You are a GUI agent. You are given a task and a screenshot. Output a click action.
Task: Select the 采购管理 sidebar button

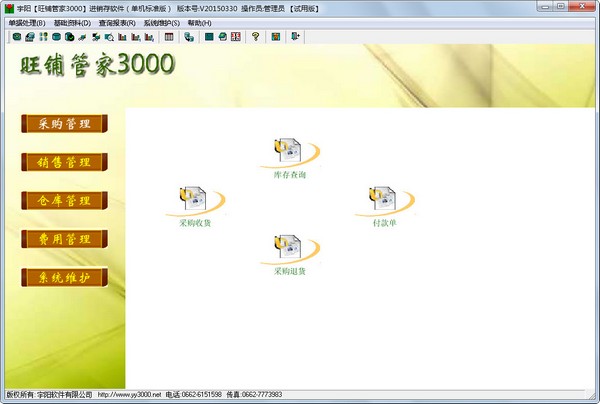64,124
